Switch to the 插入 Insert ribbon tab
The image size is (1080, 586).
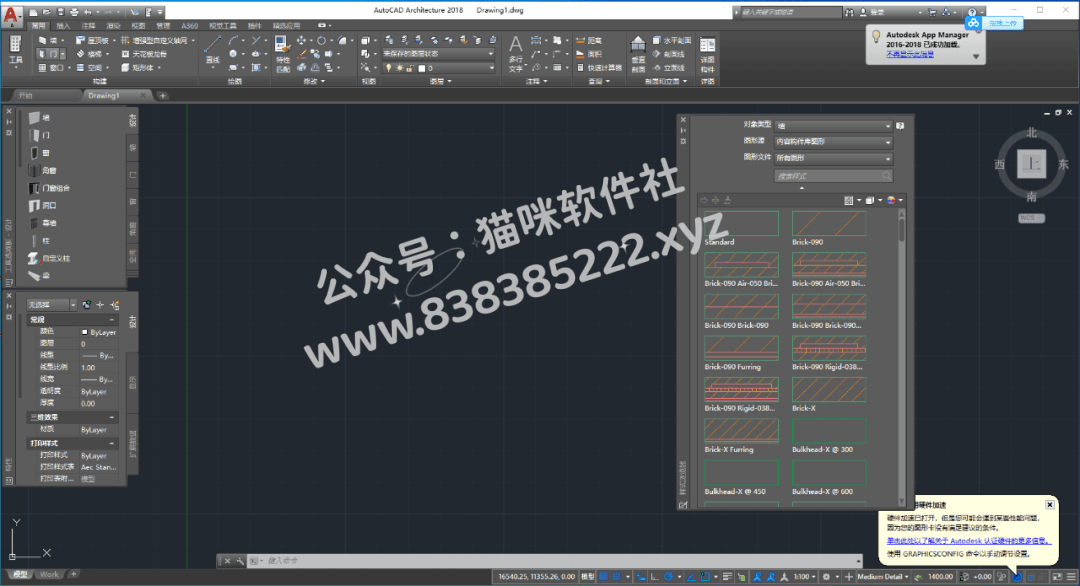63,26
